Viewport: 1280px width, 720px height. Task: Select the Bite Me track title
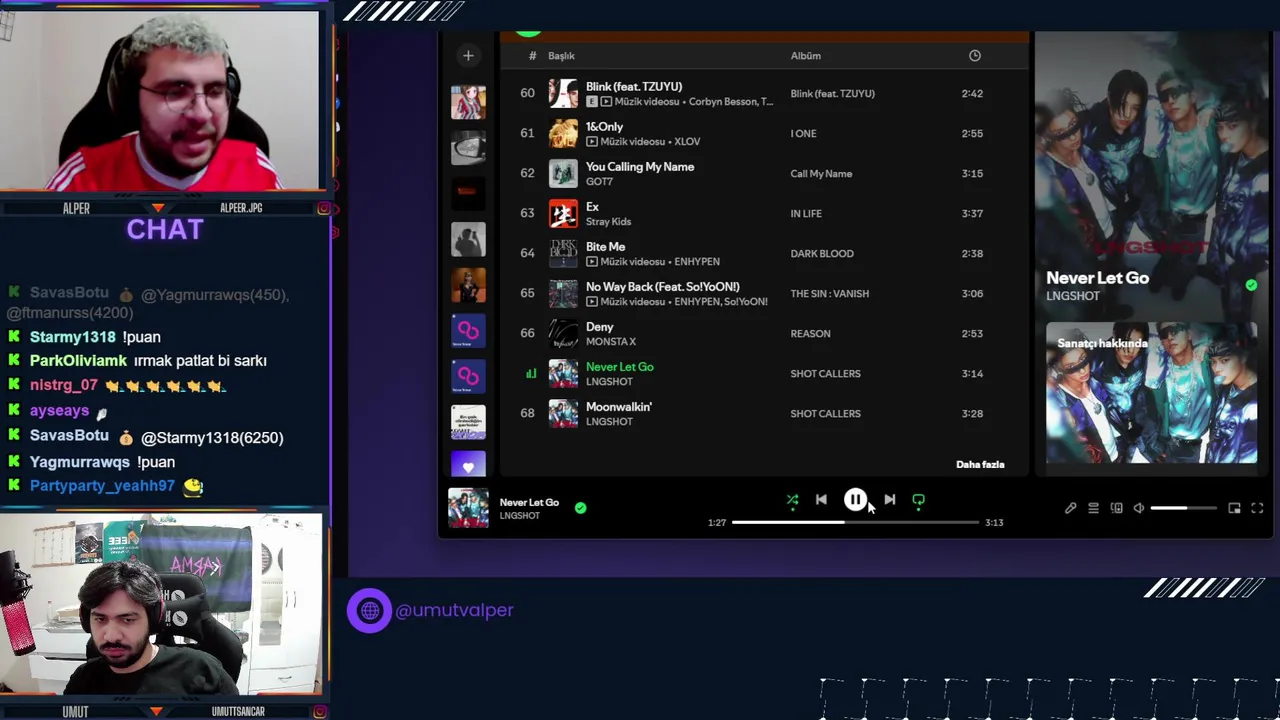(605, 247)
